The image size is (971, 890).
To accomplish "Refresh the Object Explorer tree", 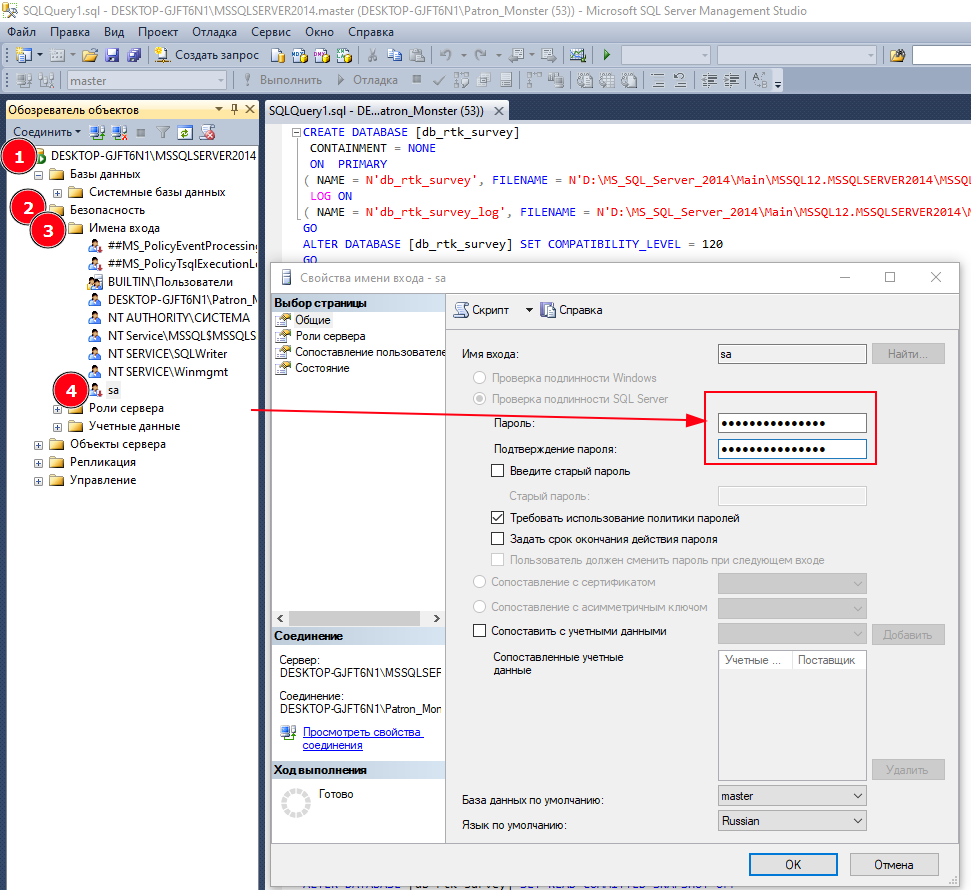I will (x=185, y=132).
